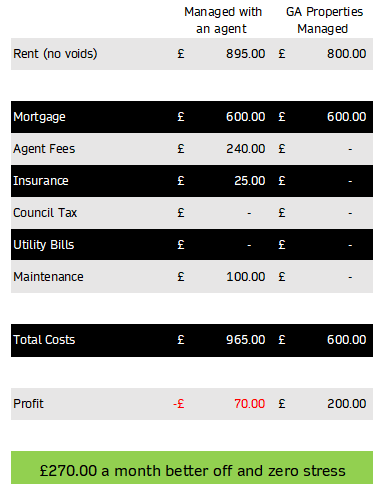
Task: Click the 'Rent (no voids)' label
Action: click(55, 54)
